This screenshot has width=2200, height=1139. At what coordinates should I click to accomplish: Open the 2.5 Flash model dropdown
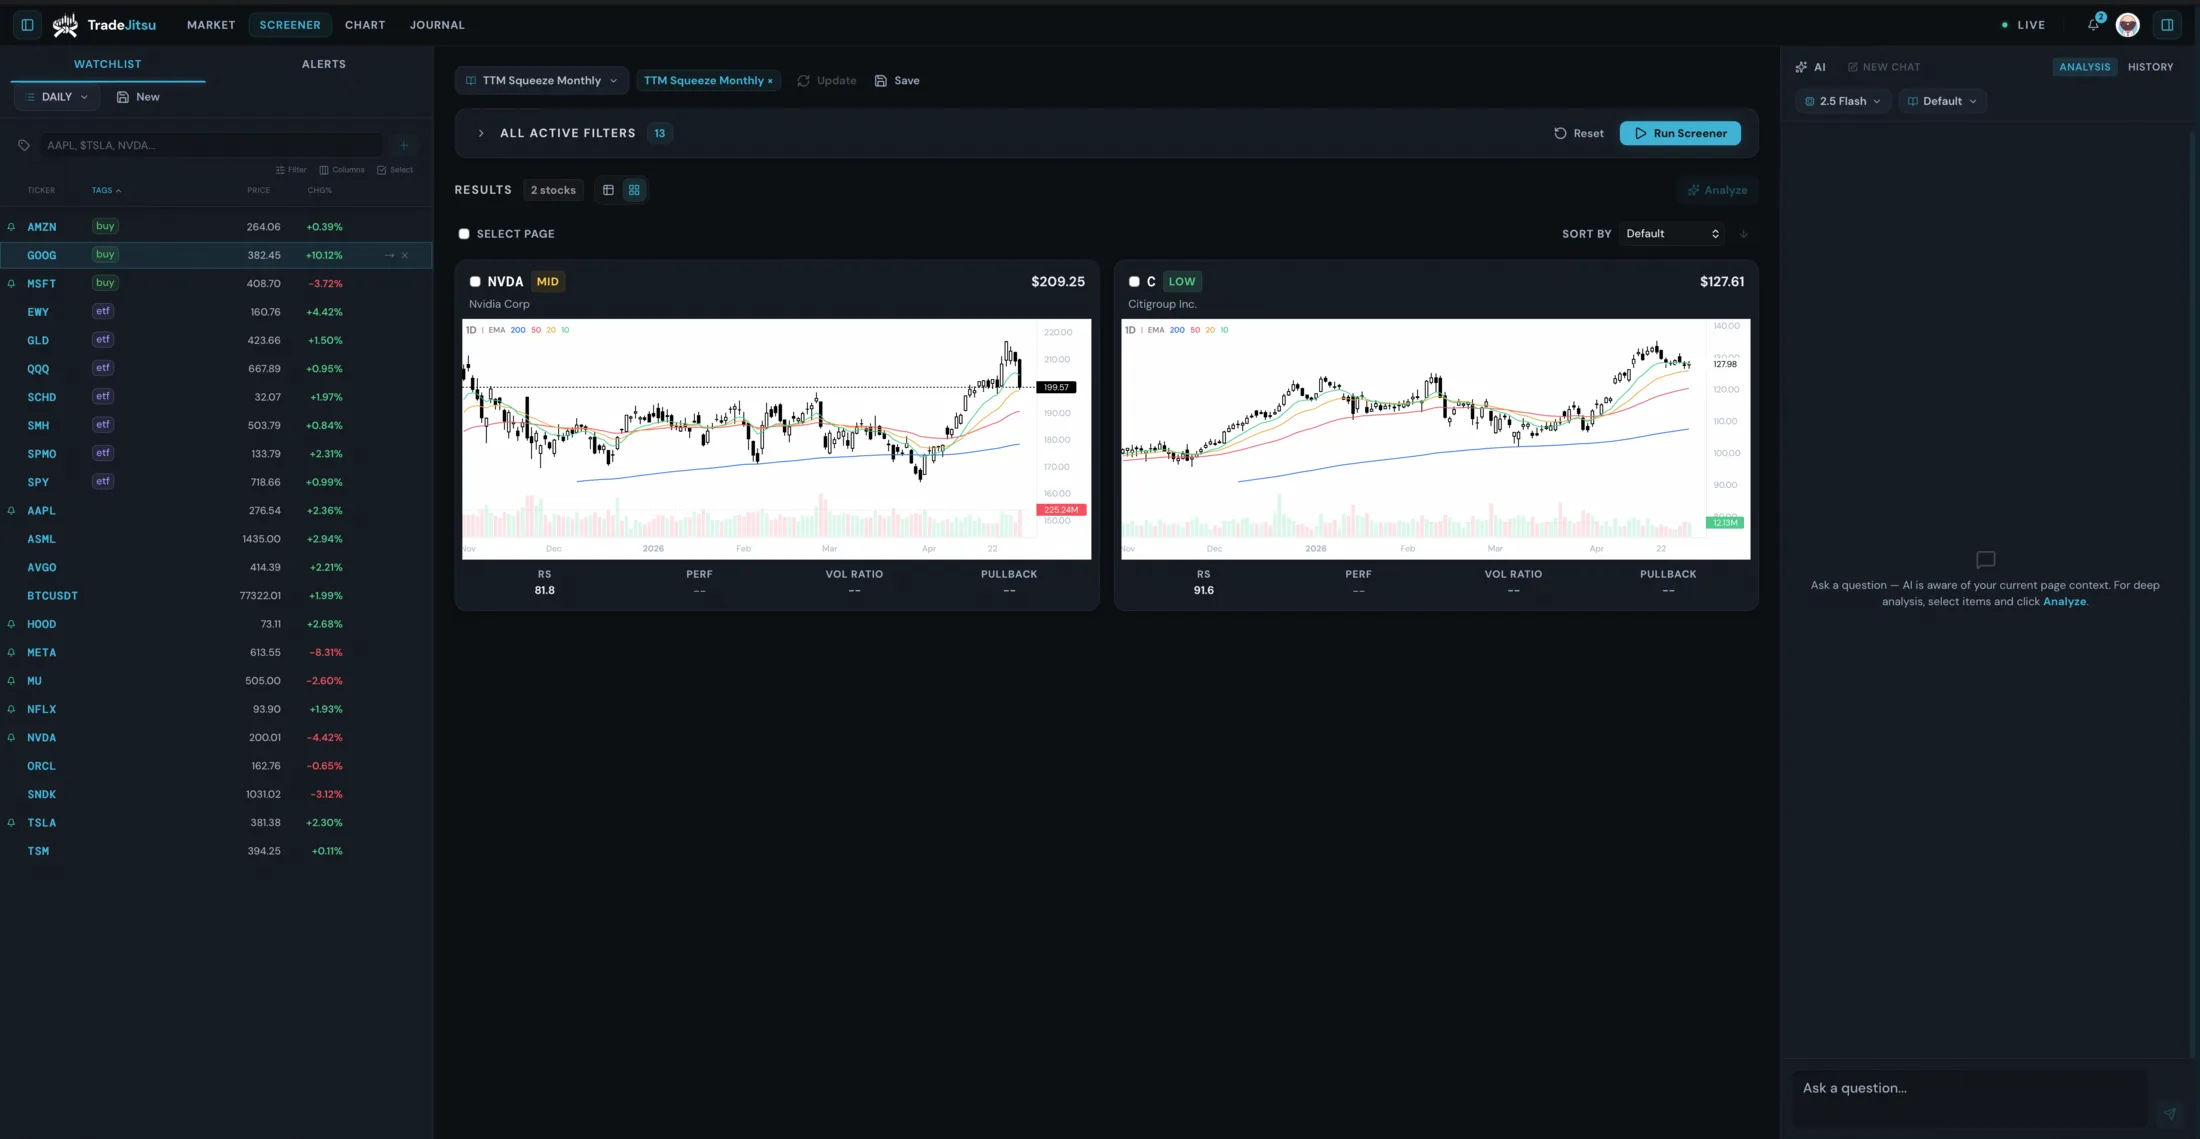[x=1843, y=101]
